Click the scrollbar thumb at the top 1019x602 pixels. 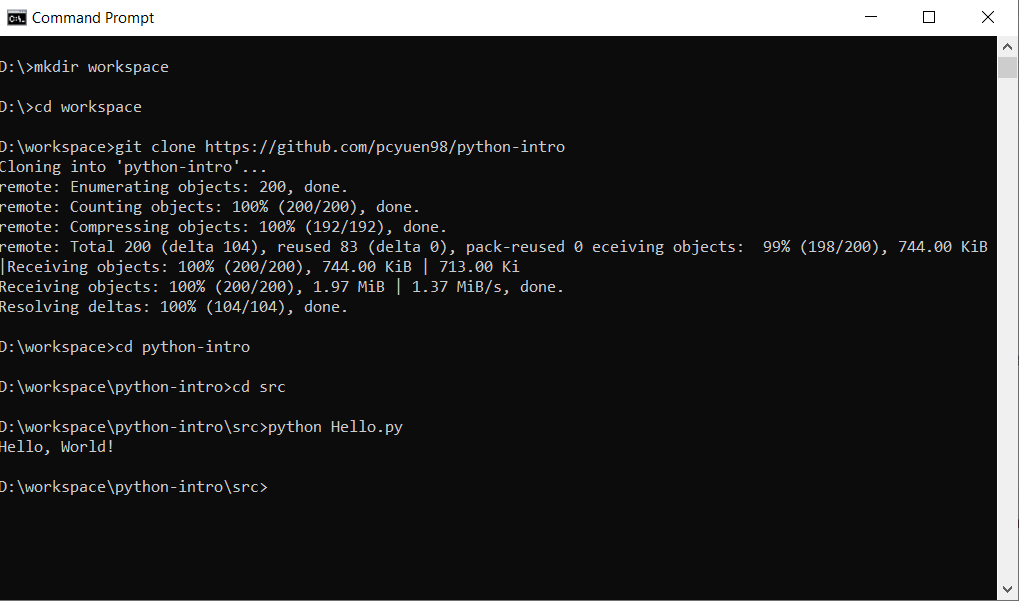point(1007,66)
